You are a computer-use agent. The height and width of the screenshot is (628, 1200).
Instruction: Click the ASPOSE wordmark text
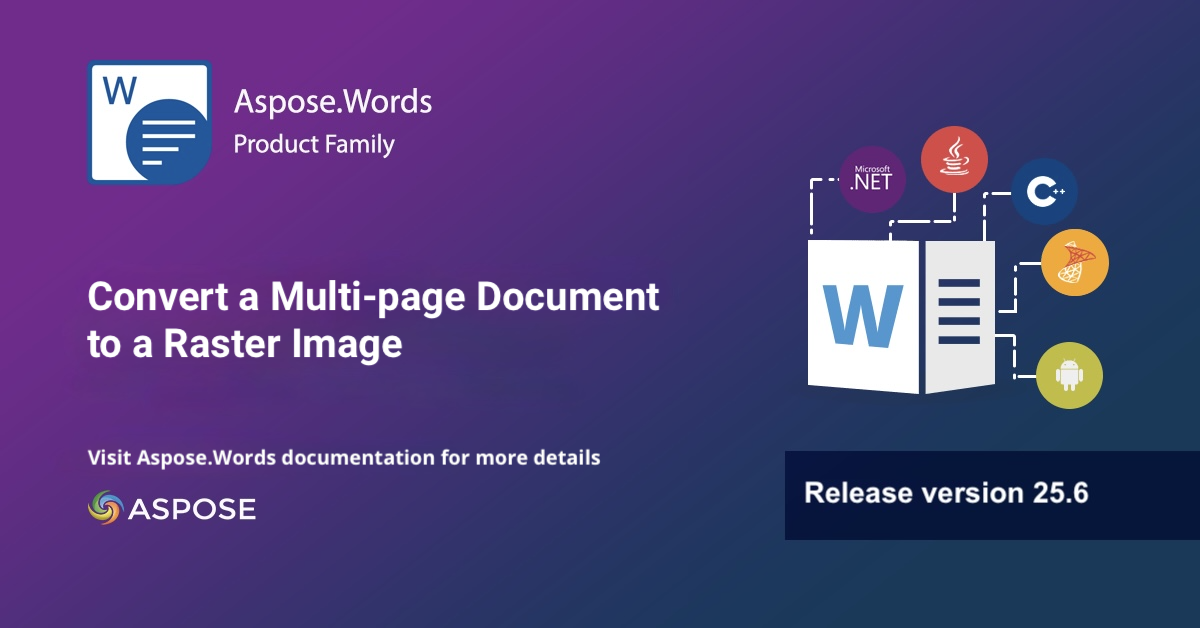(192, 509)
